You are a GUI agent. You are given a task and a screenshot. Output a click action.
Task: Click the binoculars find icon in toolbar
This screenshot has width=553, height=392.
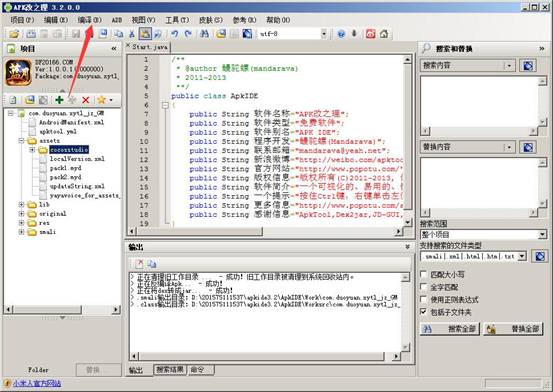[204, 34]
